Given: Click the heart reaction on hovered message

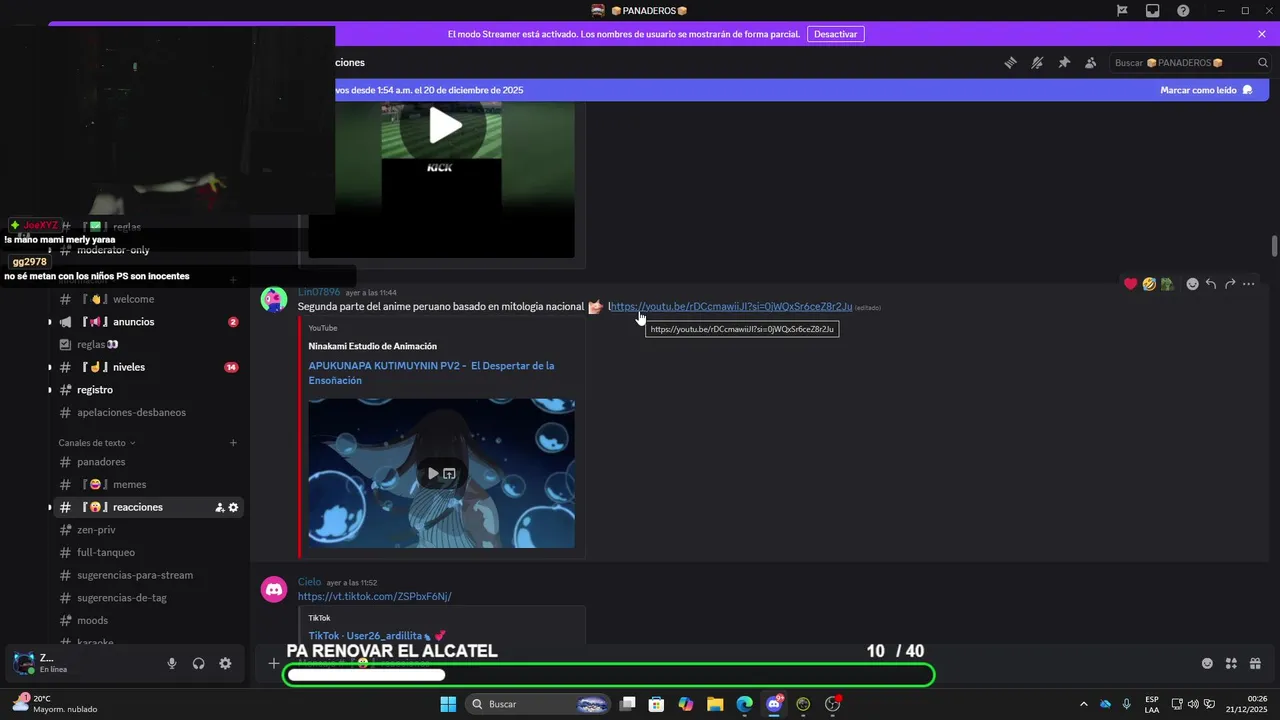Looking at the screenshot, I should tap(1131, 284).
